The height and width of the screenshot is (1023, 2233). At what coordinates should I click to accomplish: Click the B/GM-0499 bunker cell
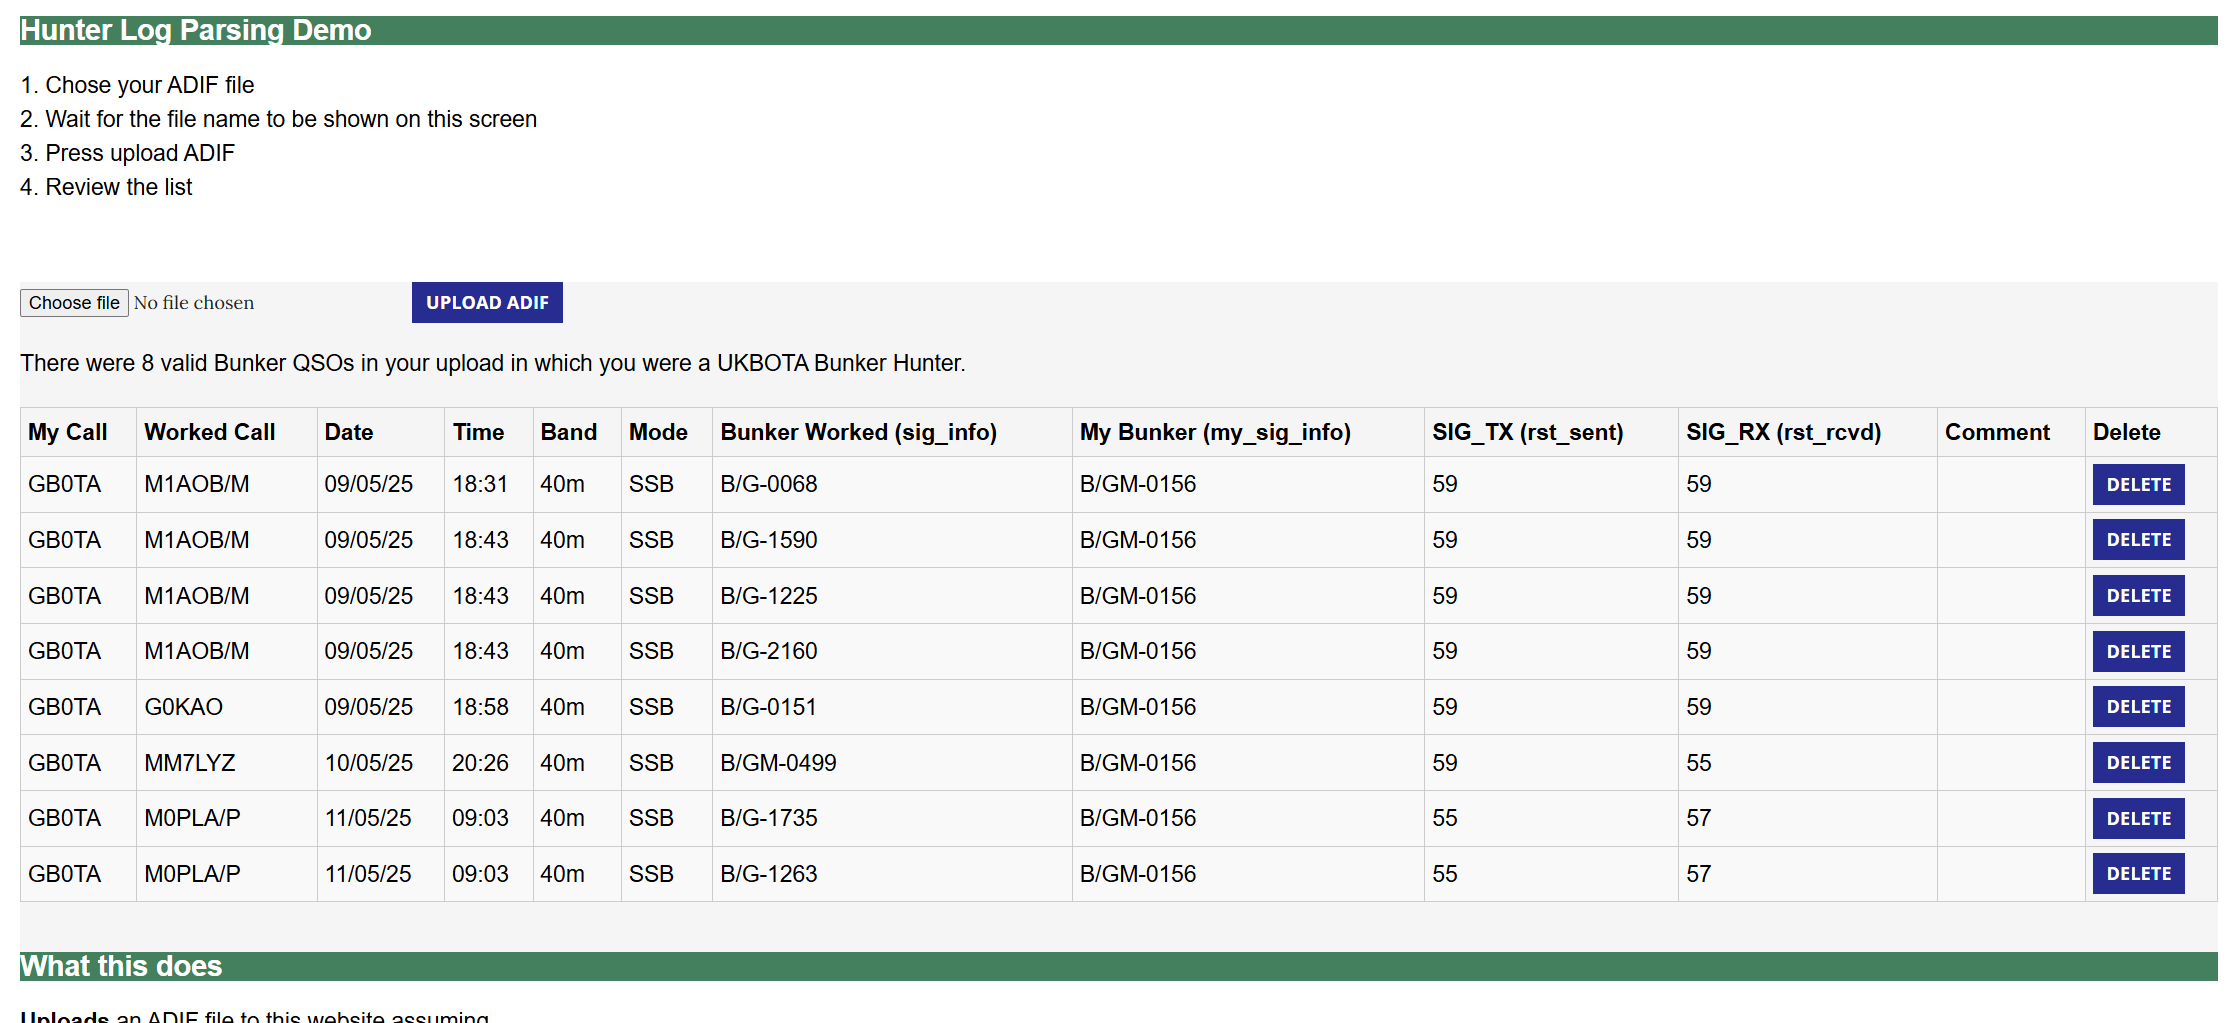(x=778, y=763)
